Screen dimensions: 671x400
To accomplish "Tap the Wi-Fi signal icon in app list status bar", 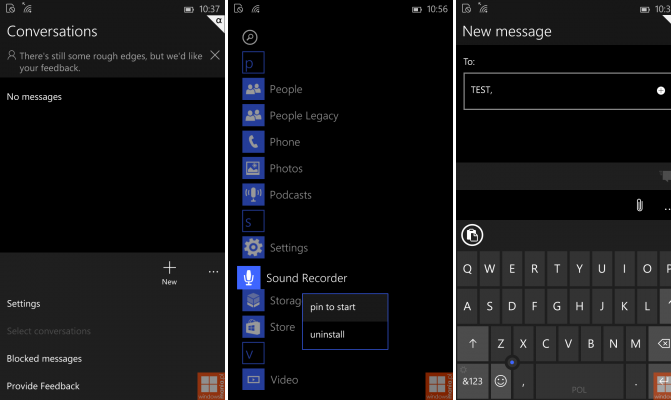I will click(x=256, y=9).
